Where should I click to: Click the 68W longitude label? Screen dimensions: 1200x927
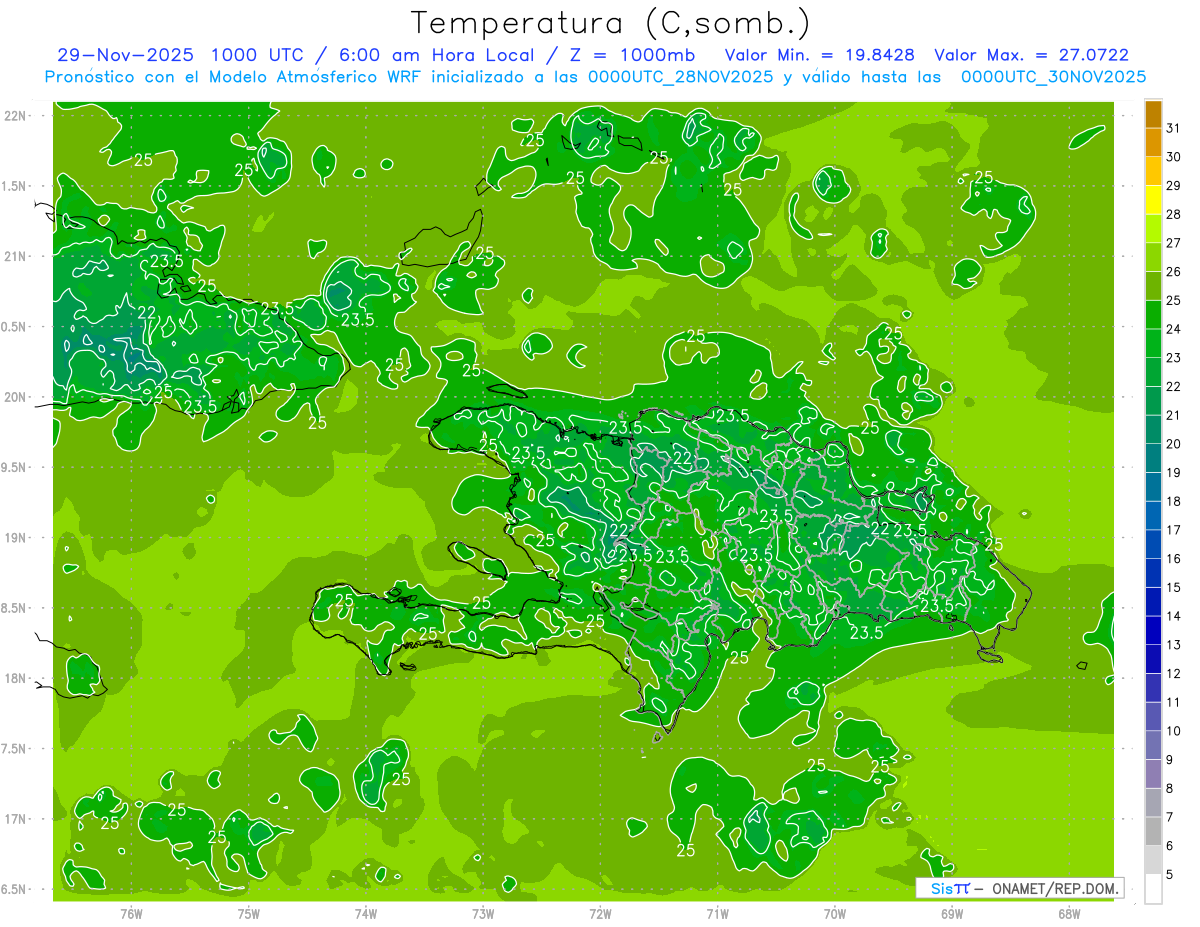[1069, 912]
